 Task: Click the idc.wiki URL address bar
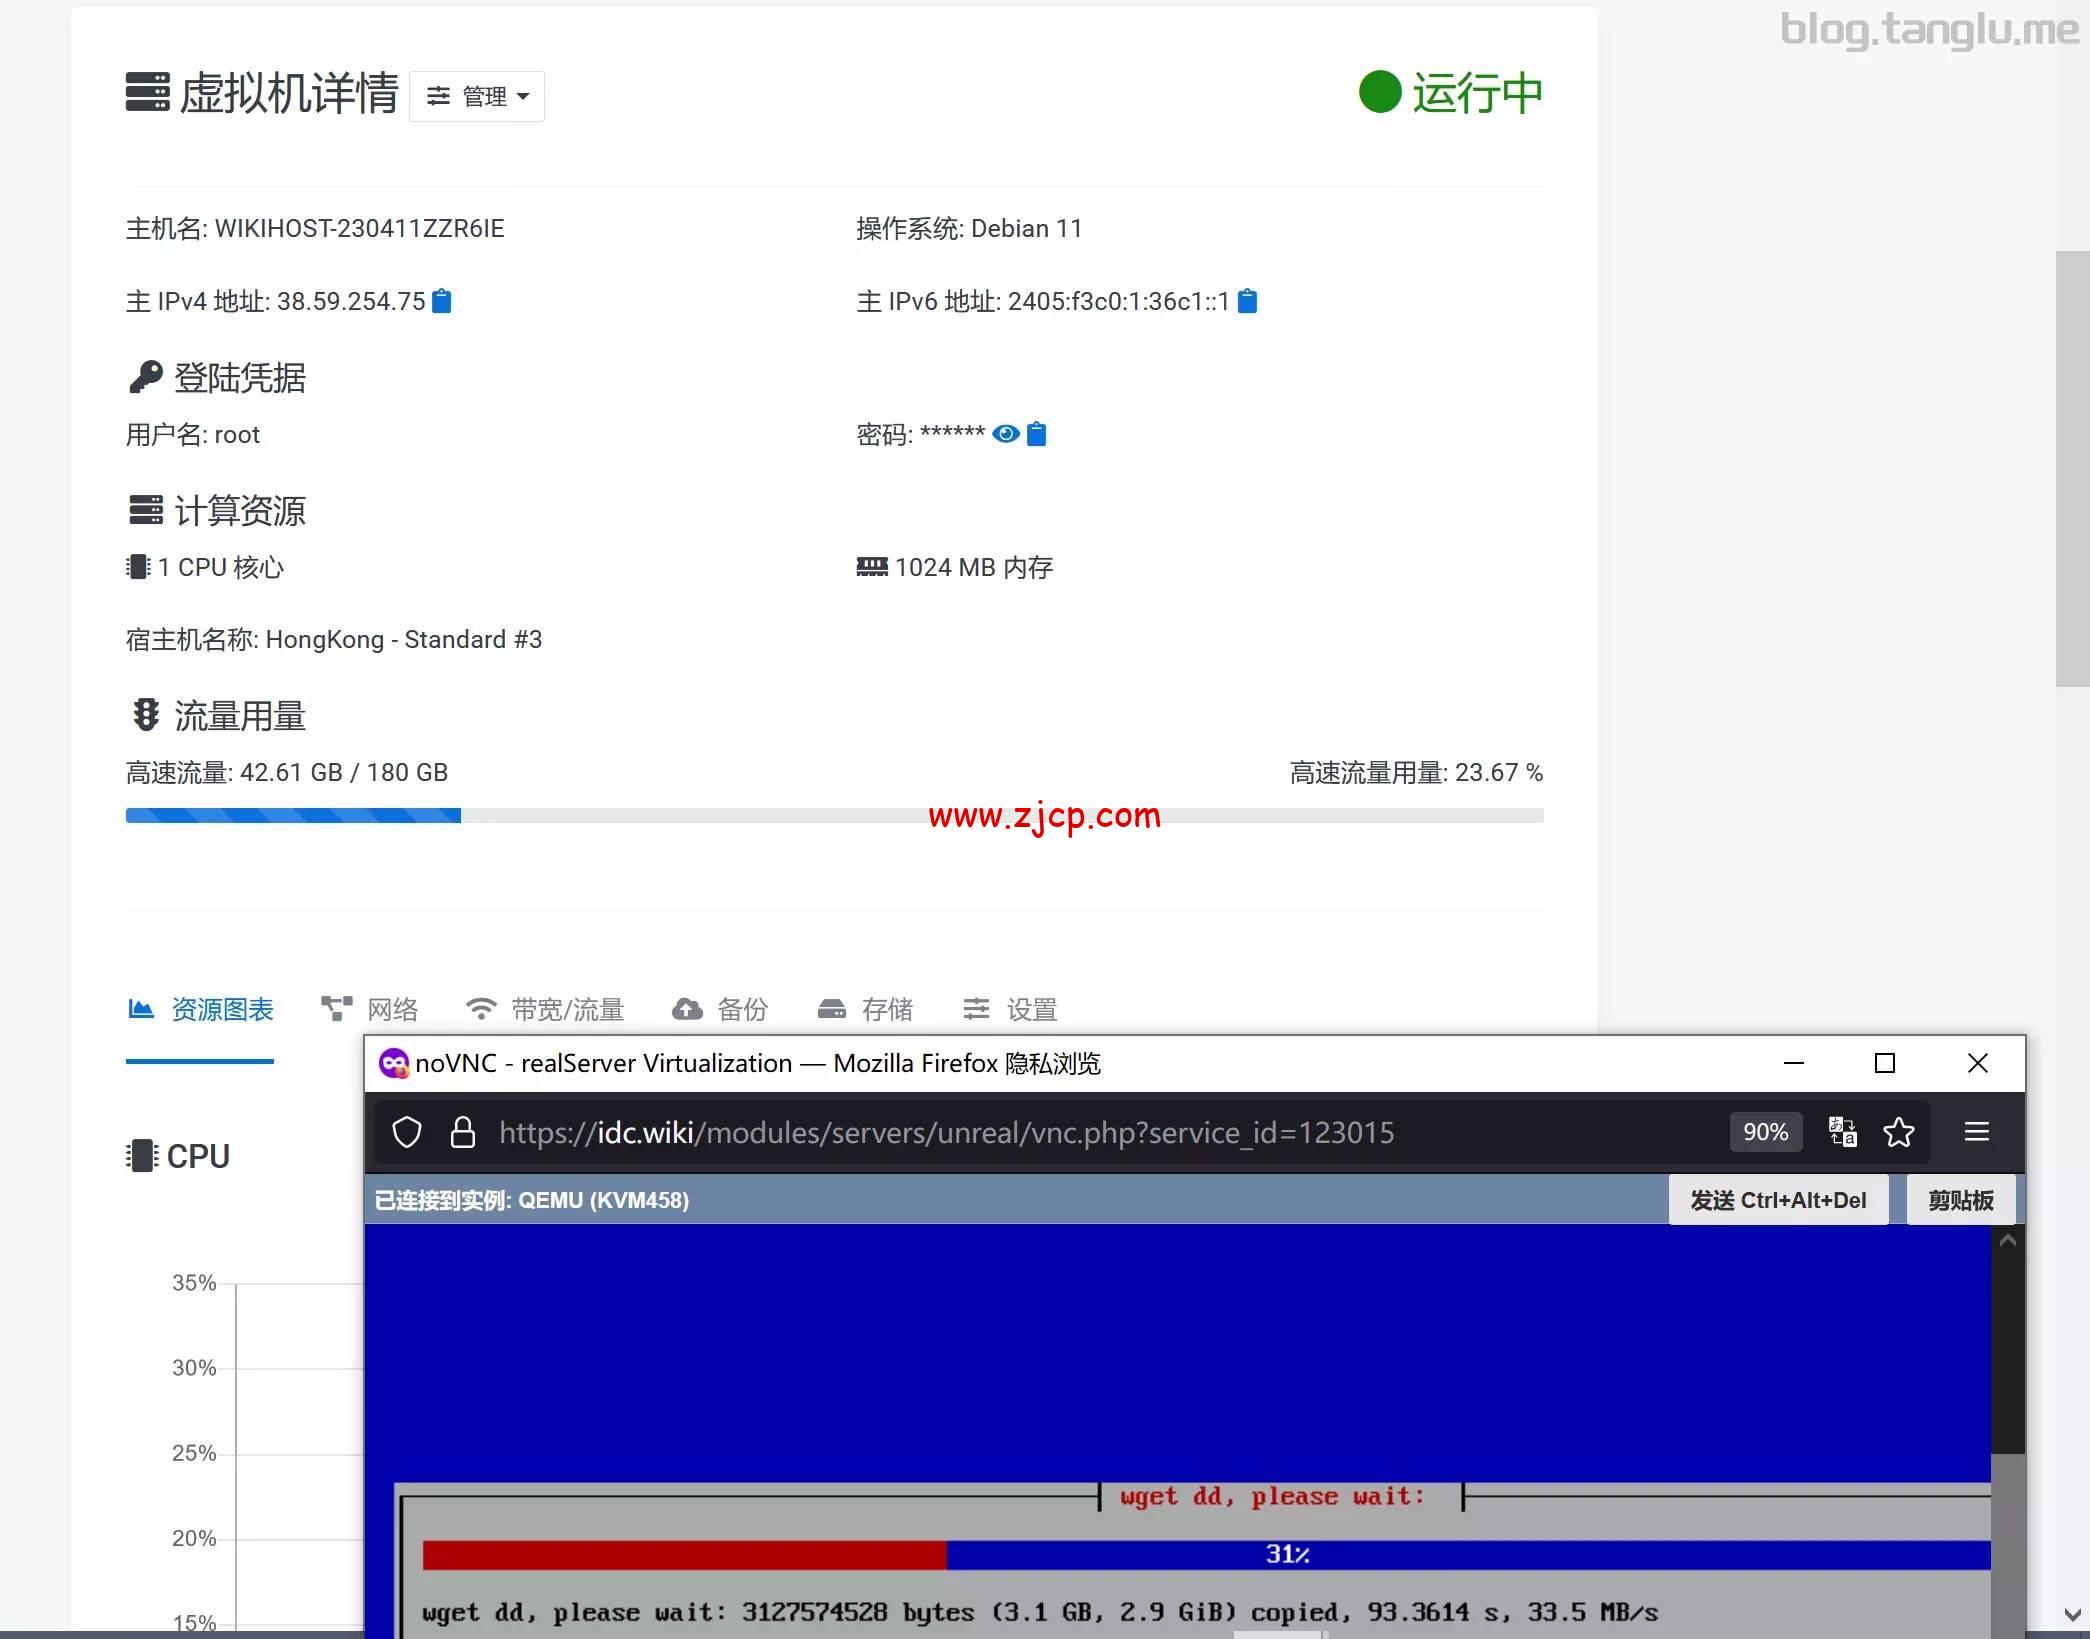pos(946,1133)
